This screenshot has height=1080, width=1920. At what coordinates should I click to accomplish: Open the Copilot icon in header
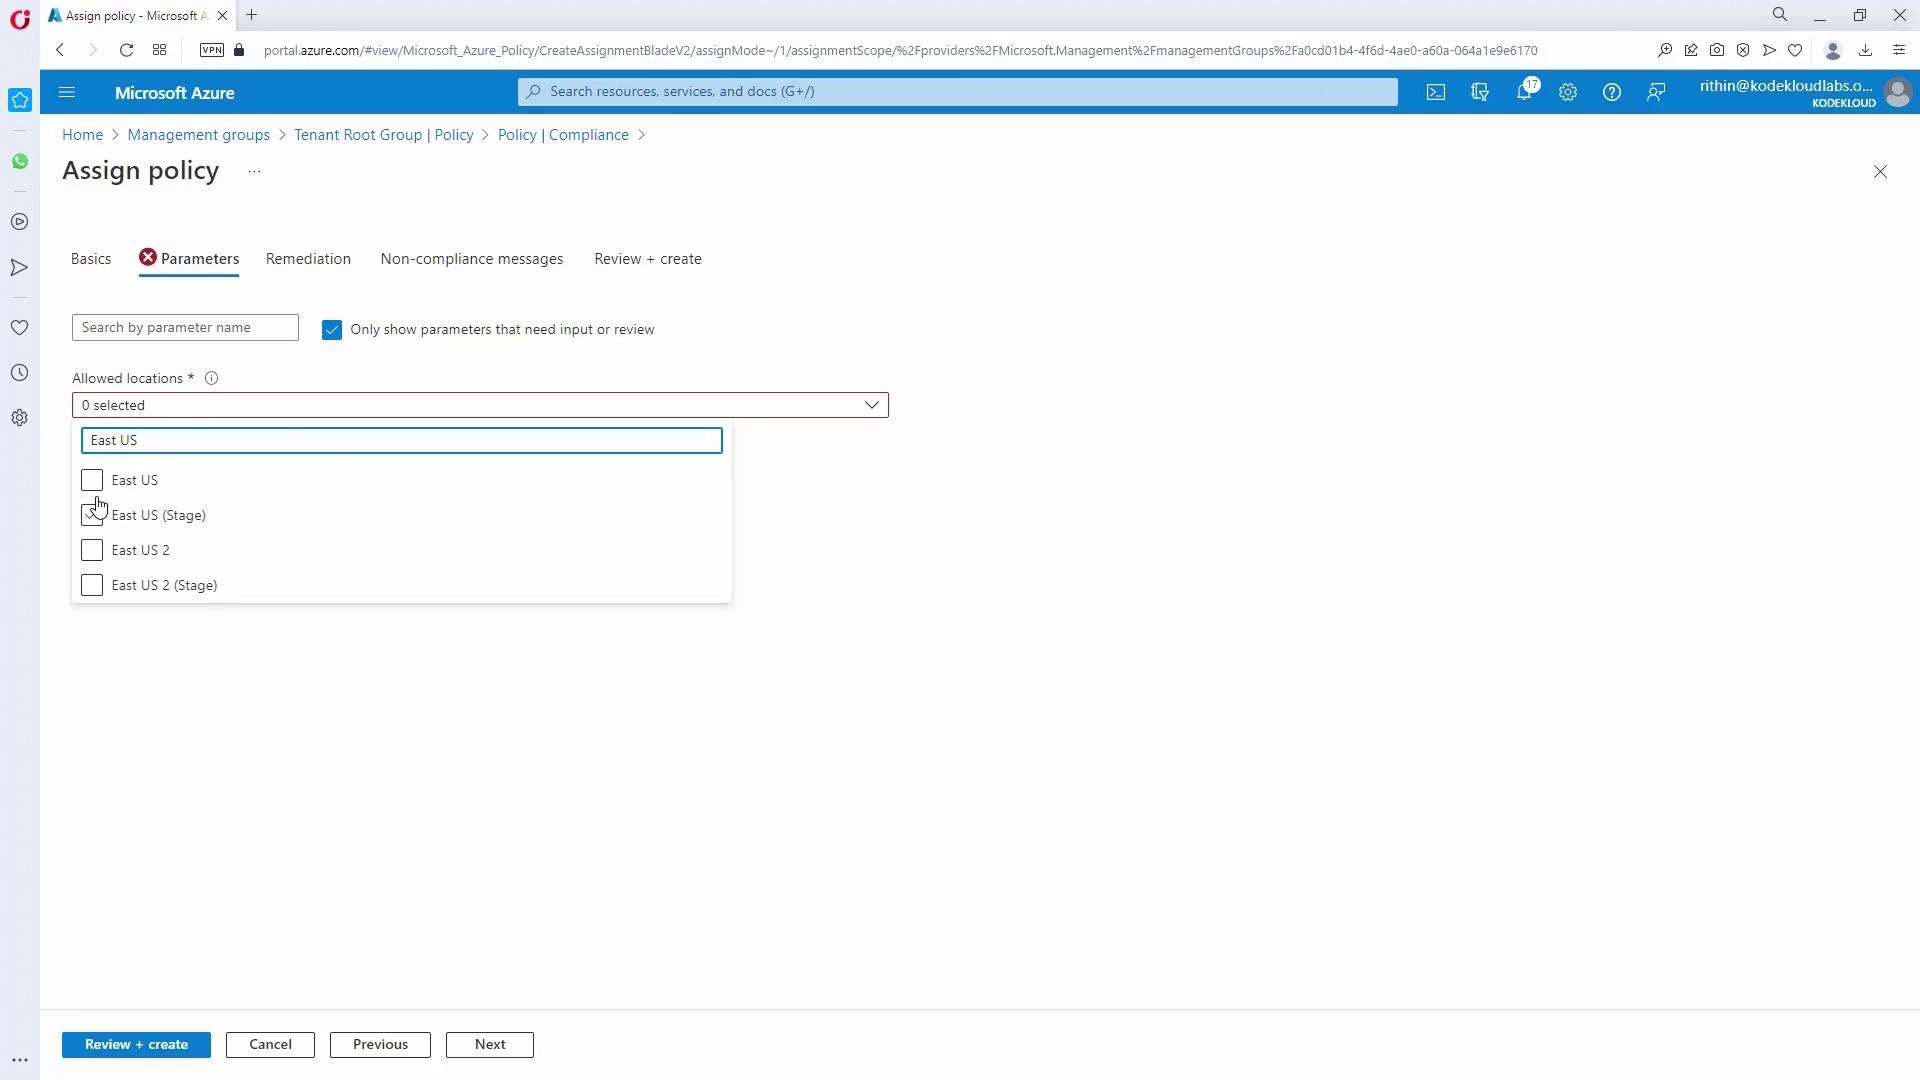click(x=1480, y=92)
